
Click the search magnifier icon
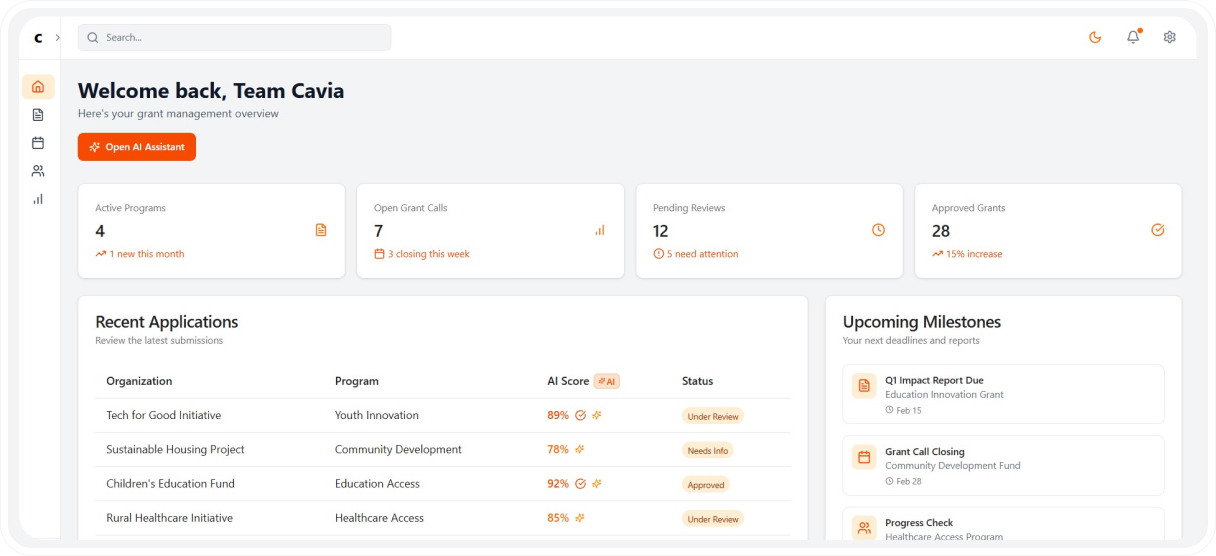pyautogui.click(x=93, y=37)
